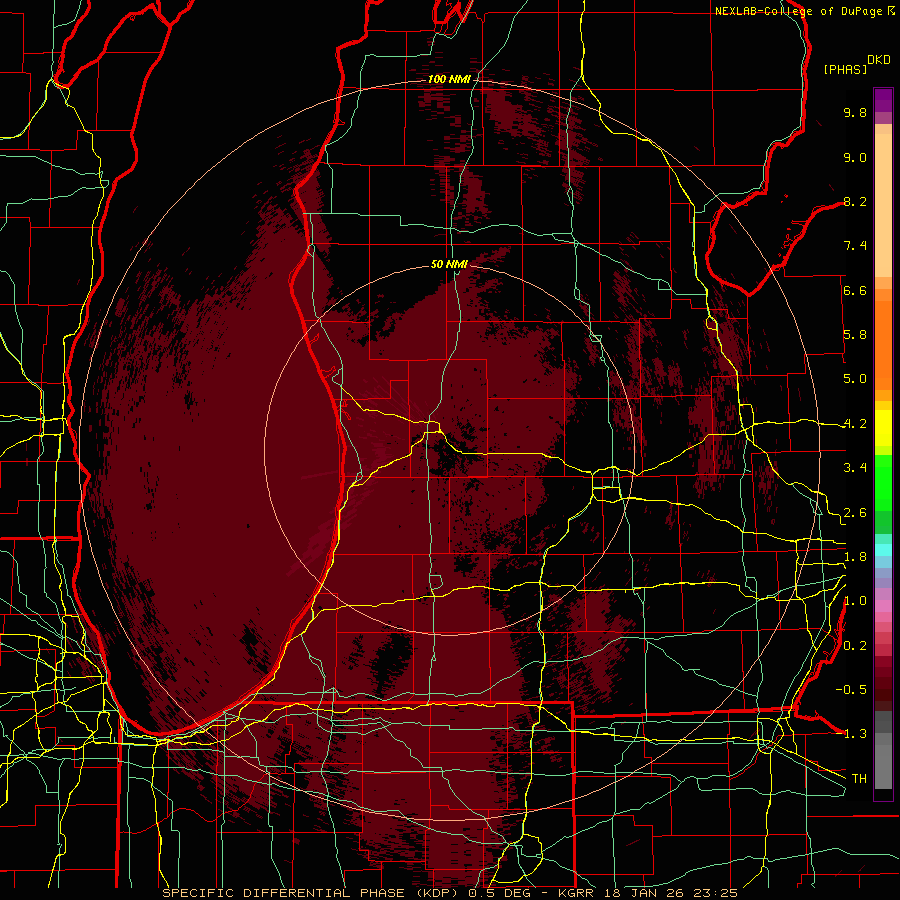Click the 5.8 value on the color scale
900x900 pixels.
855,335
